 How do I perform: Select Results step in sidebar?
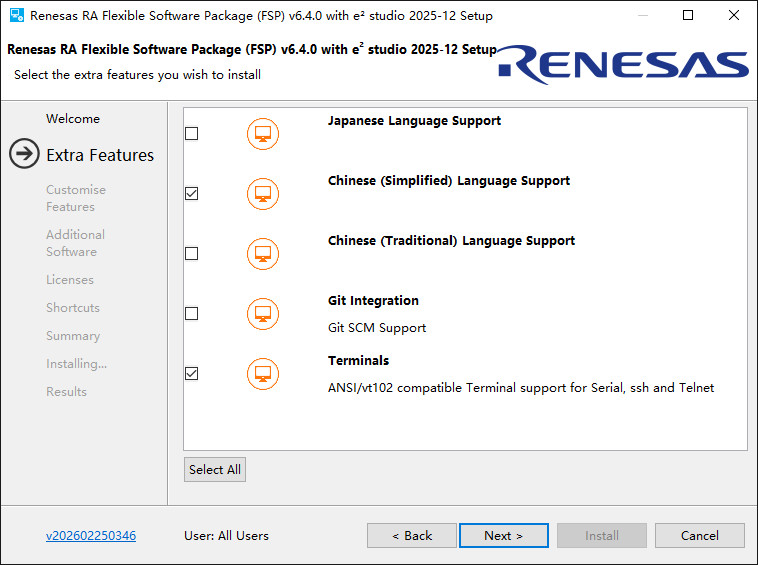click(66, 391)
